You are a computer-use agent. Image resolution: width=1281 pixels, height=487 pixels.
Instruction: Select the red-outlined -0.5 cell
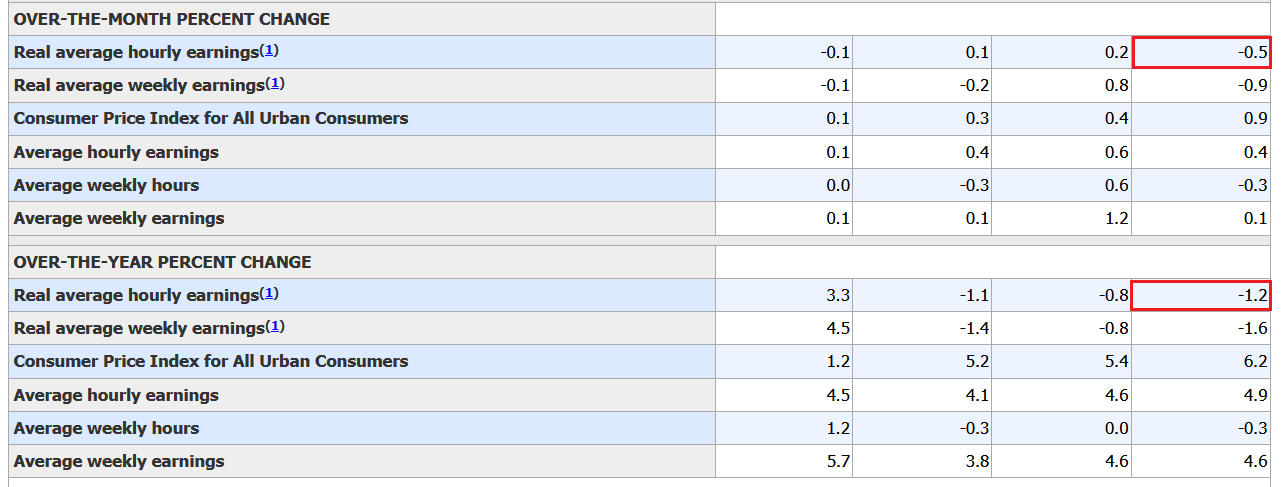[x=1201, y=52]
